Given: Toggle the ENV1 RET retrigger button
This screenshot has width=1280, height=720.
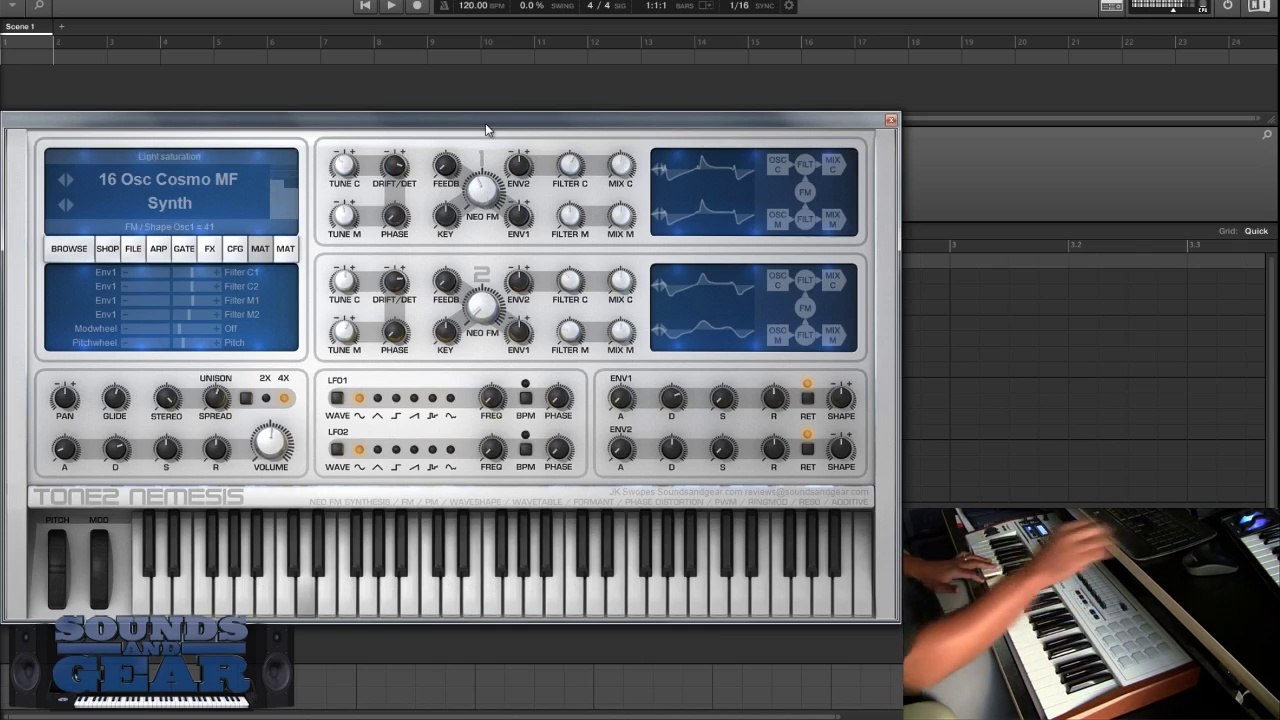Looking at the screenshot, I should 807,399.
